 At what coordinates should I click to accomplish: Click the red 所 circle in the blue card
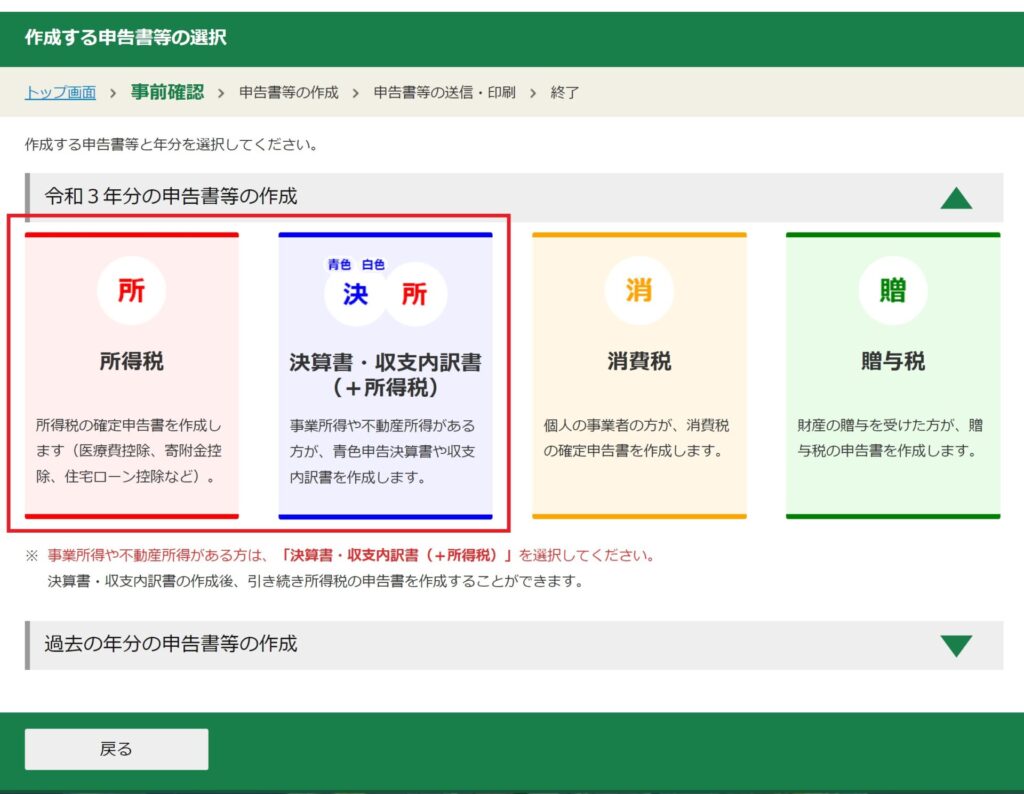coord(415,294)
